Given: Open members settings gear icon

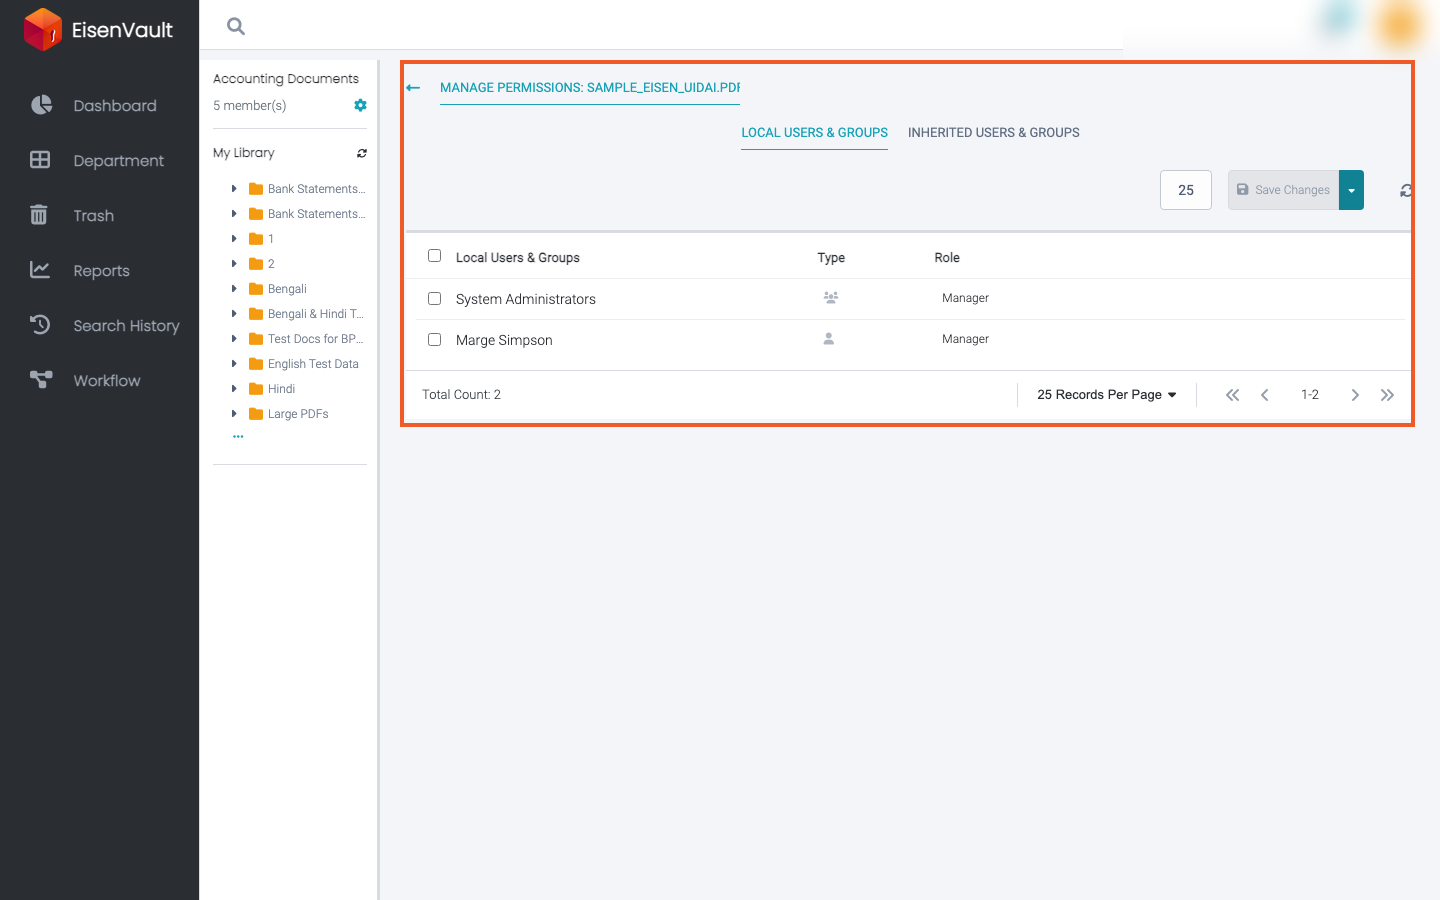Looking at the screenshot, I should point(360,105).
